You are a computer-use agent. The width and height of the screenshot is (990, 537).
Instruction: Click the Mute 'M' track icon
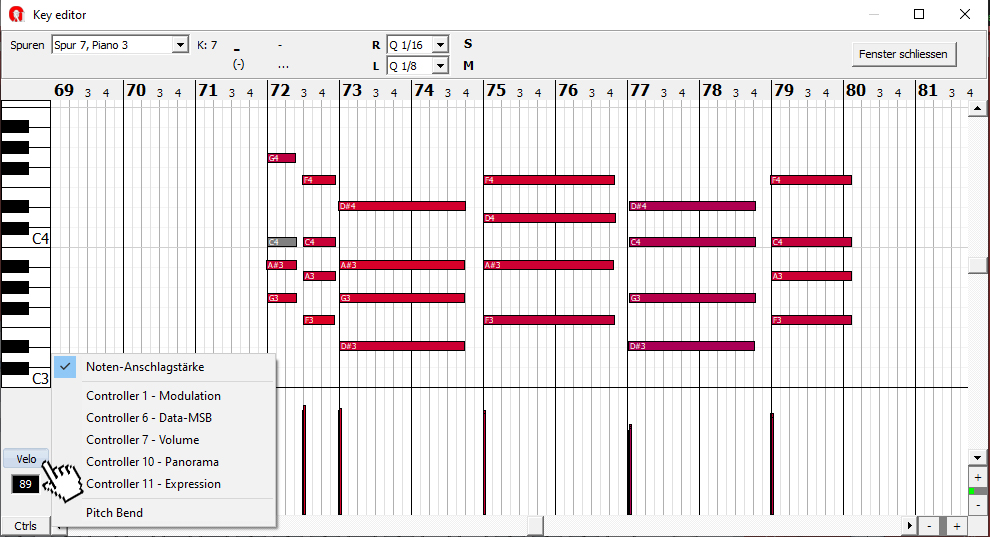(468, 66)
